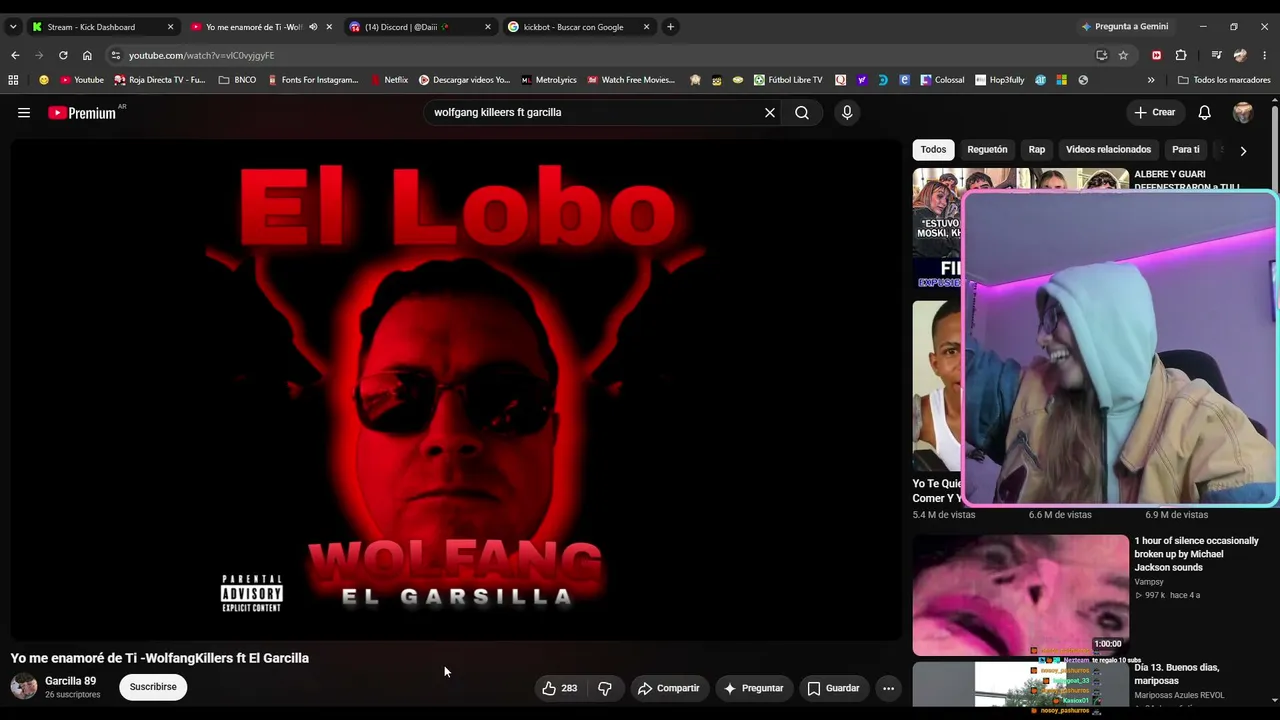
Task: Open the BNCO bookmarks folder
Action: pos(237,80)
